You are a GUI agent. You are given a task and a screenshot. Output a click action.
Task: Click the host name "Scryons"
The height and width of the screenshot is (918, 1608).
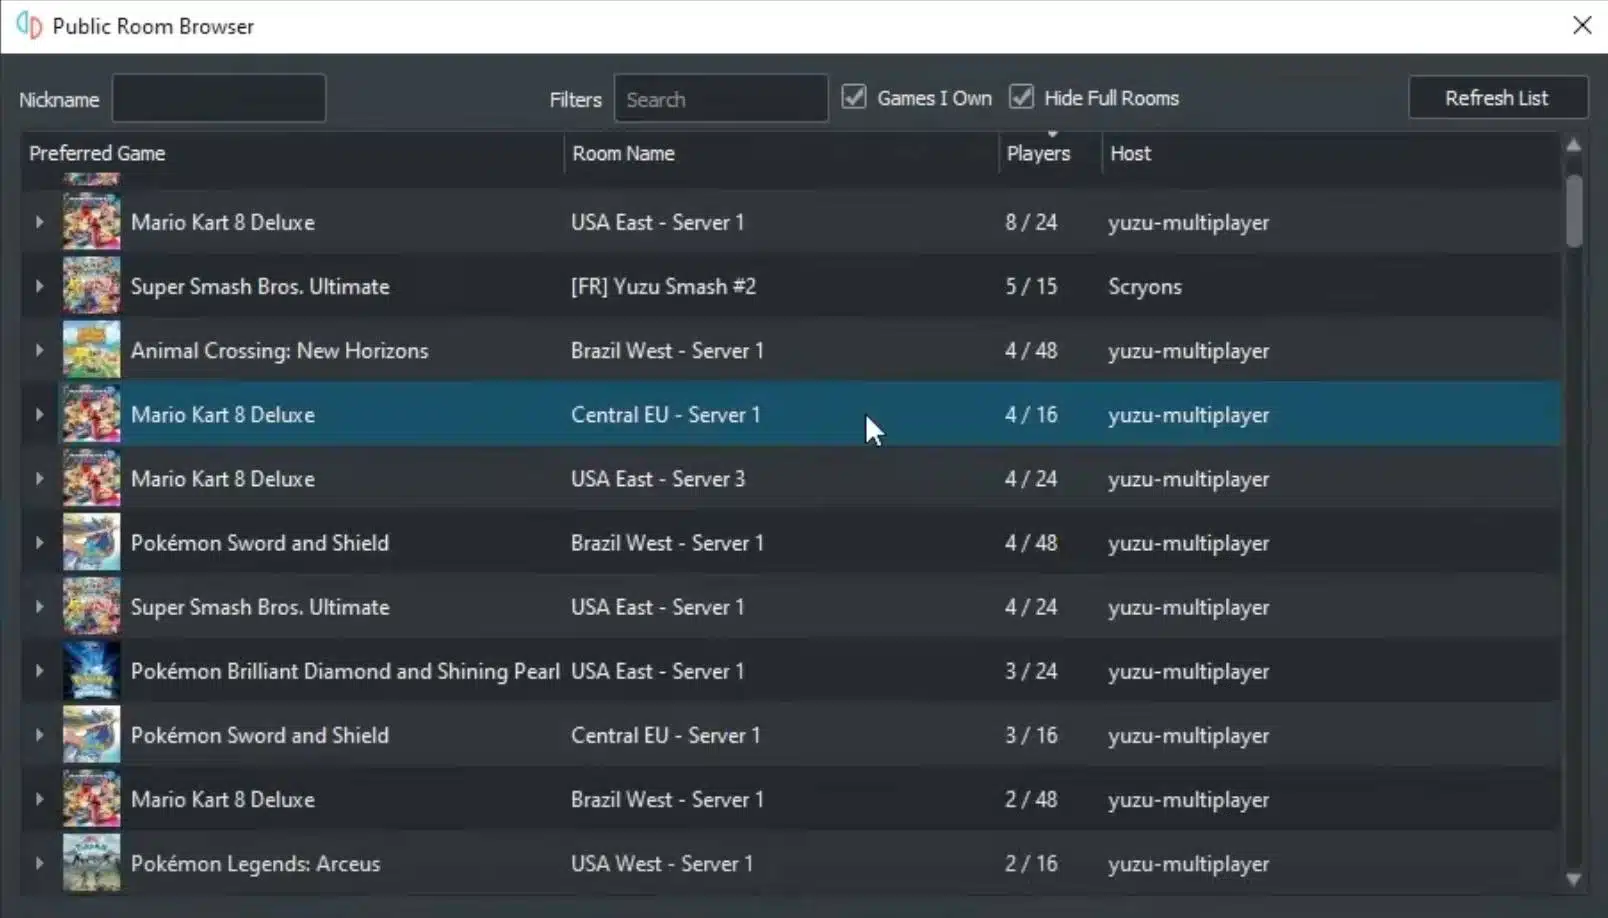coord(1145,287)
